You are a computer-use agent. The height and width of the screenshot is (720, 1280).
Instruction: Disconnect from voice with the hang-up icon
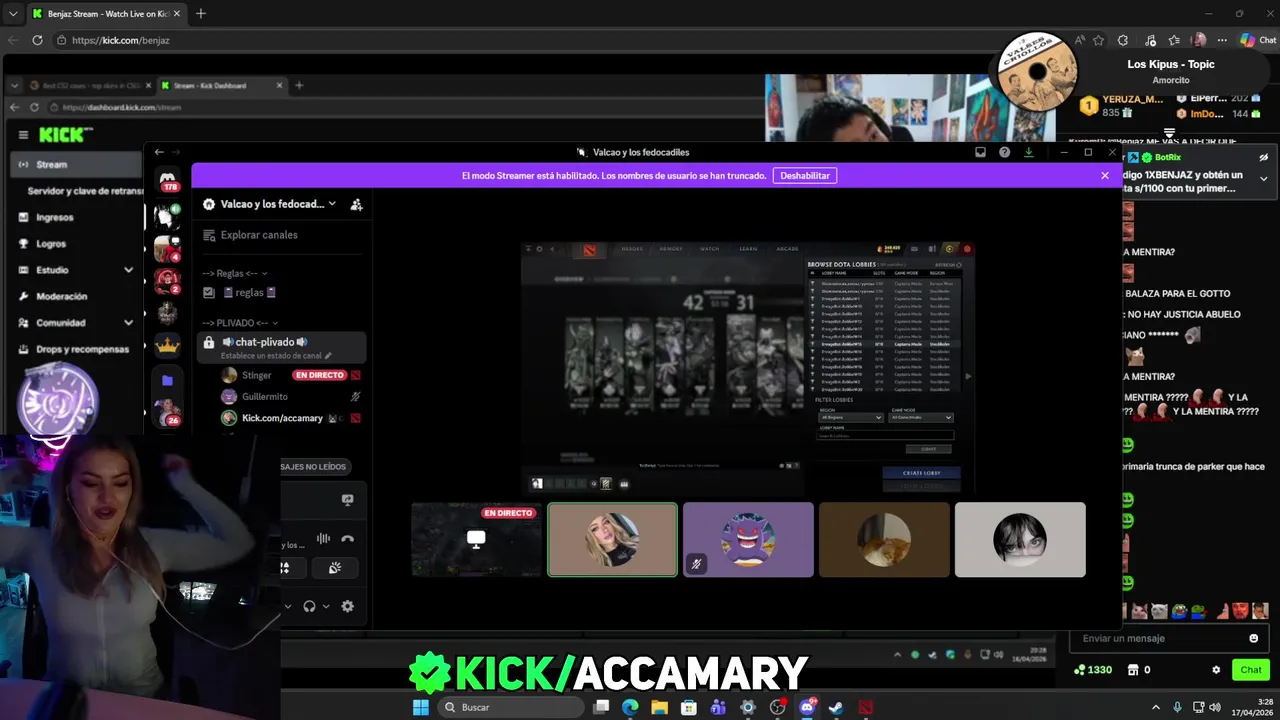coord(347,538)
